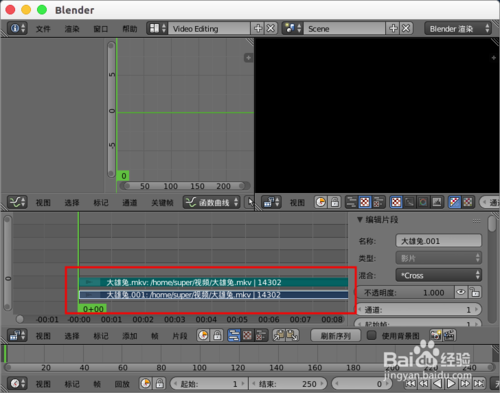Jump to start frame playback button

pos(410,384)
